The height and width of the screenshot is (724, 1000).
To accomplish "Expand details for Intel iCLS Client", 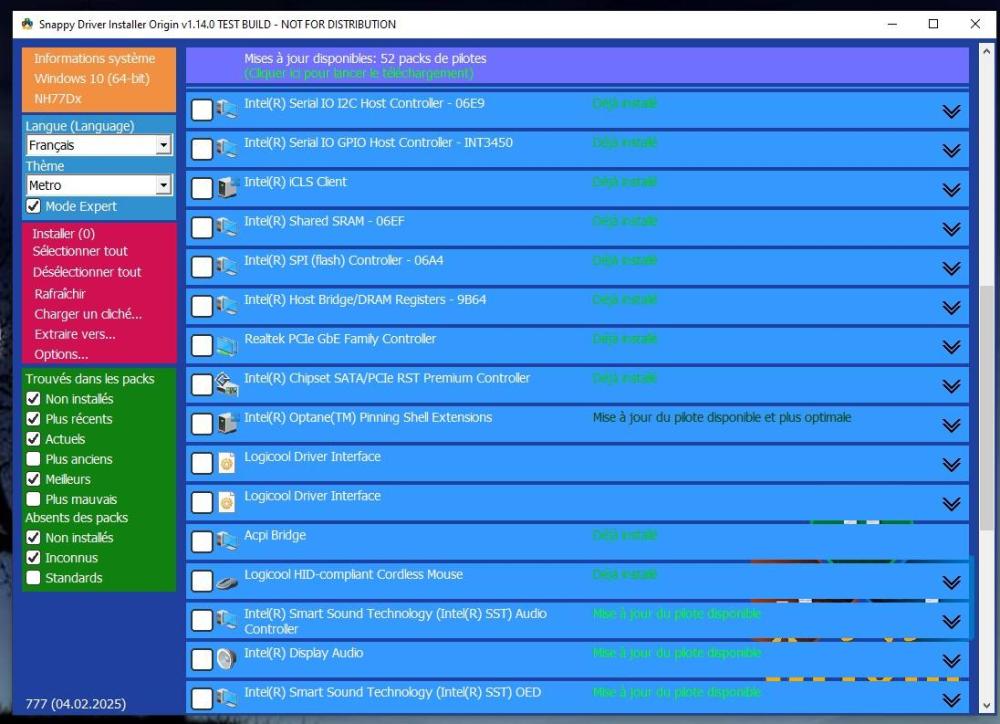I will click(951, 189).
